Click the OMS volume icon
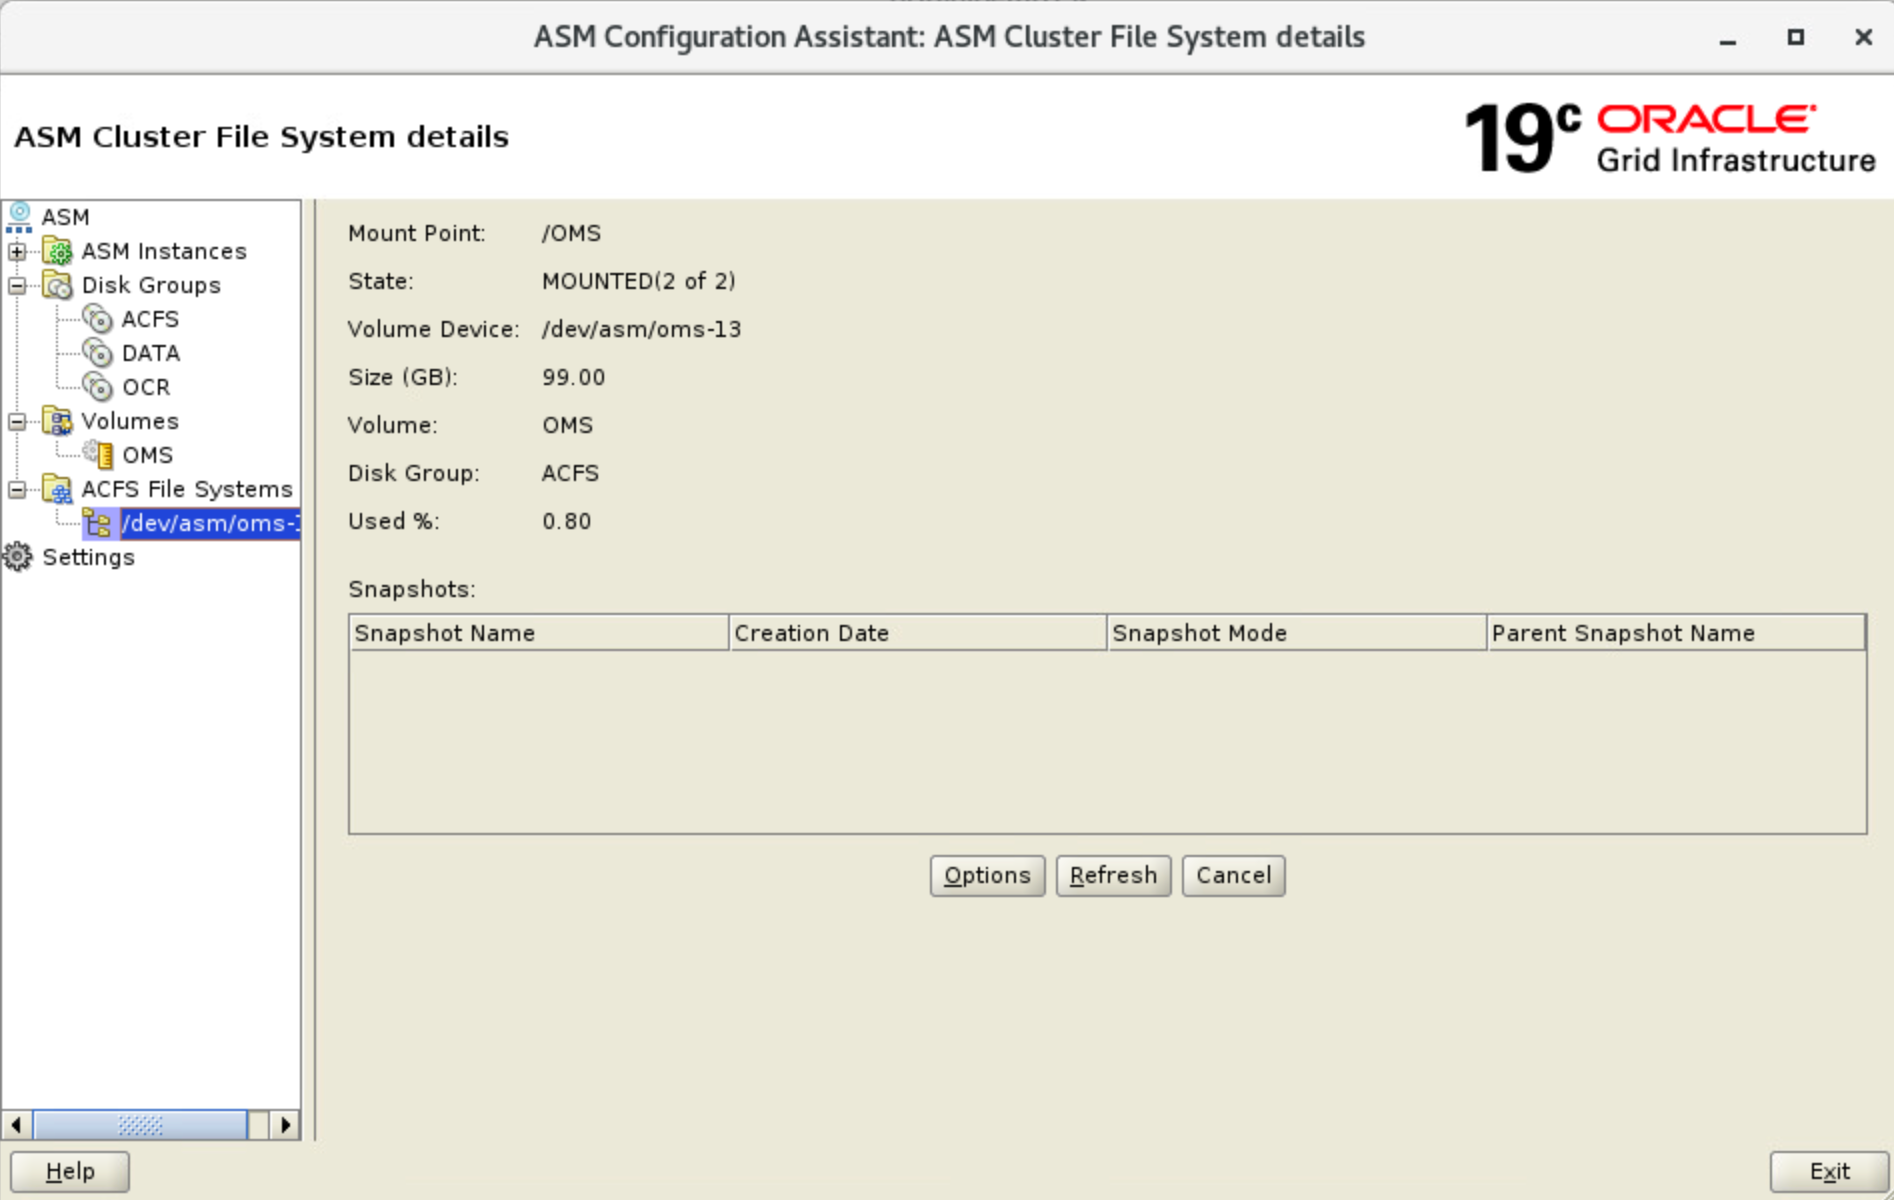This screenshot has width=1894, height=1200. point(98,455)
